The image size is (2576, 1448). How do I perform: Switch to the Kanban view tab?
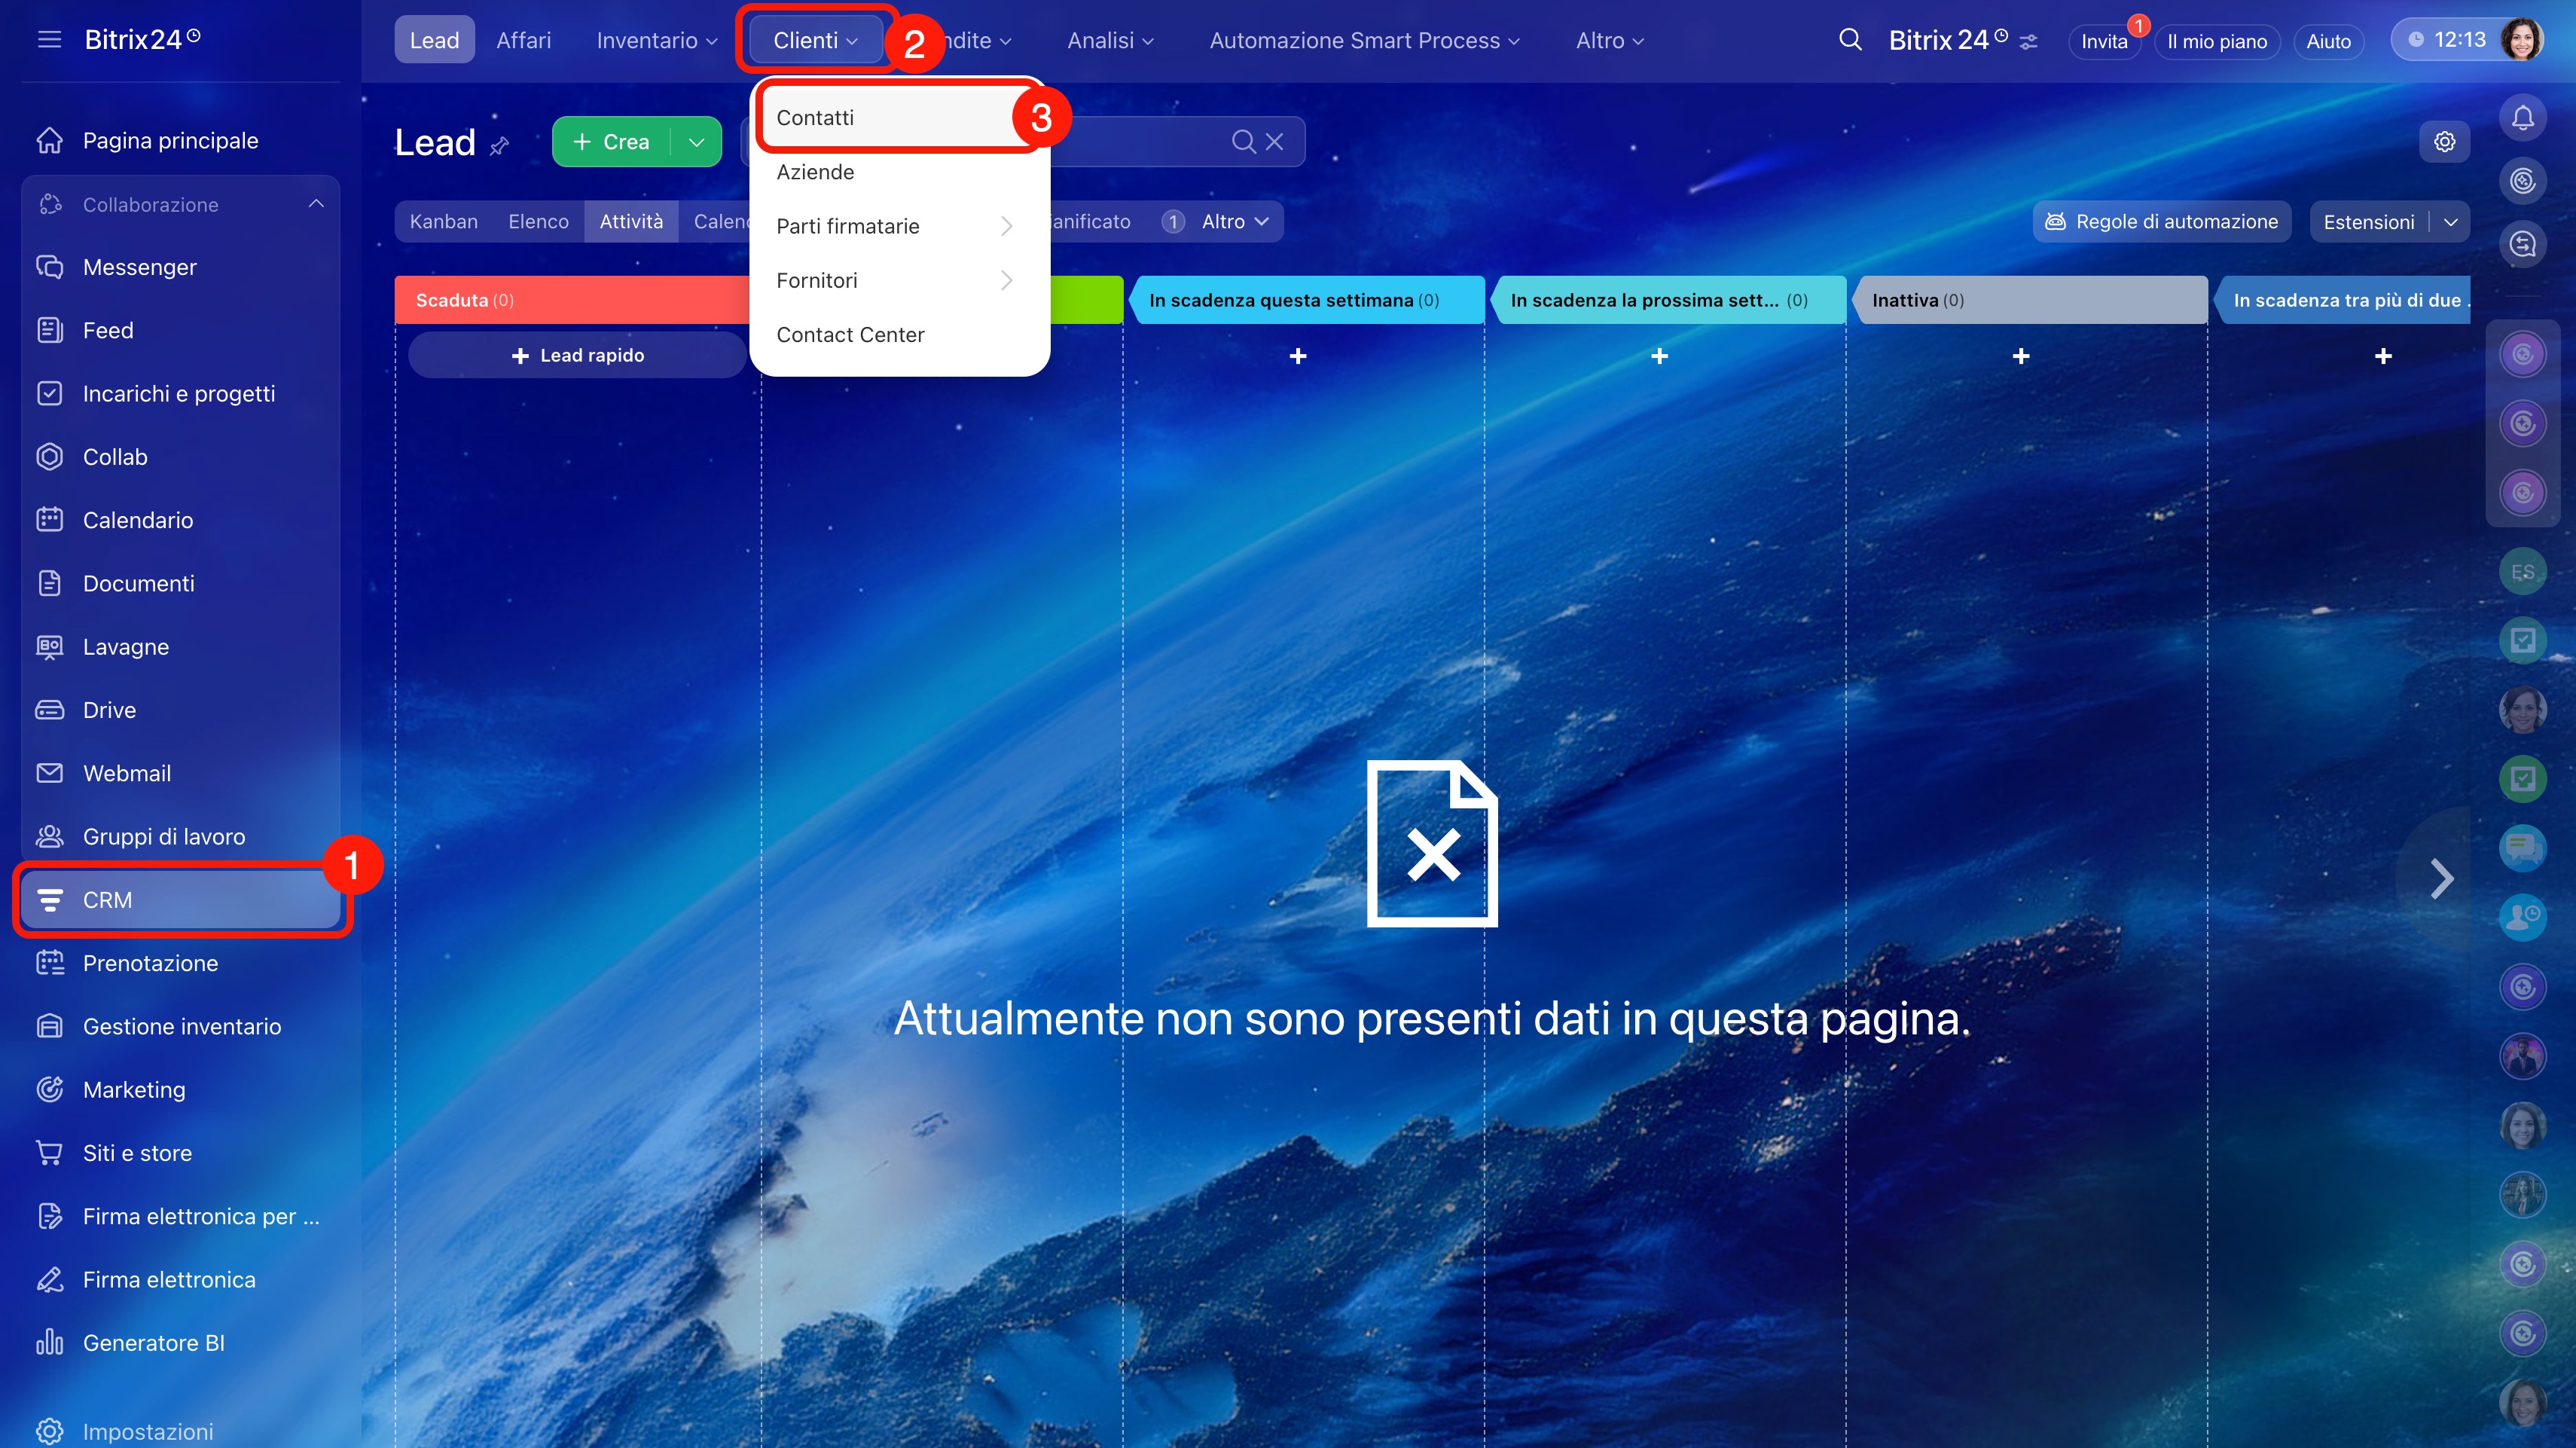[443, 222]
